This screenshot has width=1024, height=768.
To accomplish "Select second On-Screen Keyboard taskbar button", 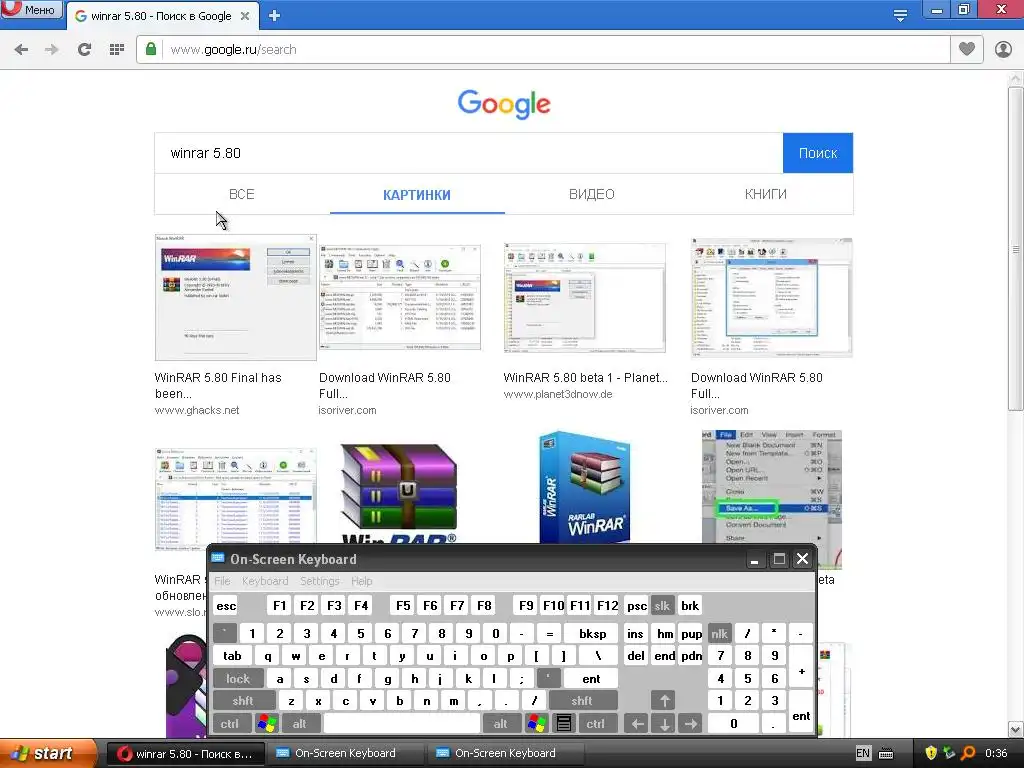I will pos(505,754).
